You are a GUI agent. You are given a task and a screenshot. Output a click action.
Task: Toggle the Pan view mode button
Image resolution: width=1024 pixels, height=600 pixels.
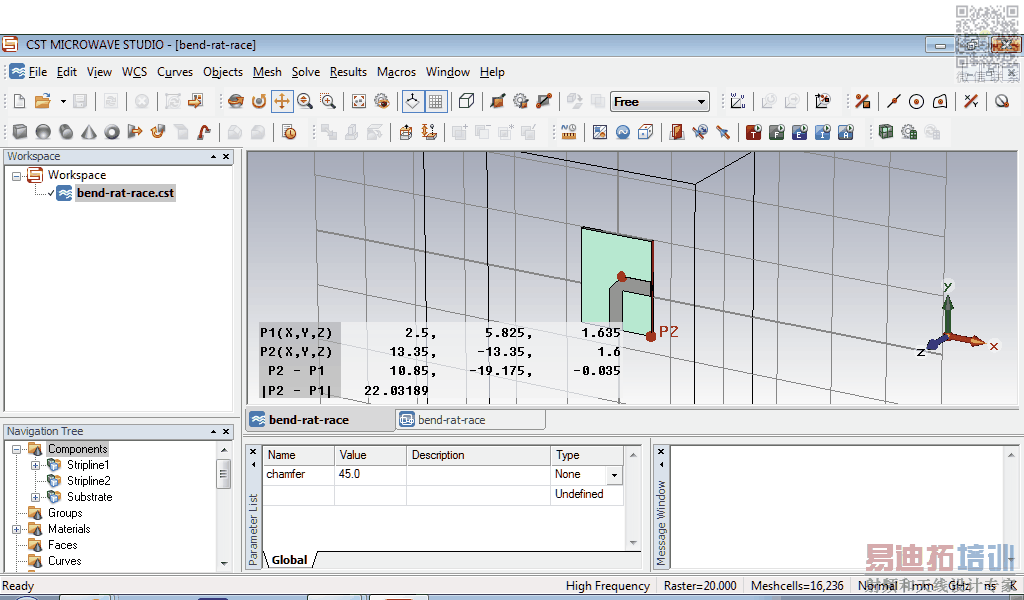(x=282, y=101)
